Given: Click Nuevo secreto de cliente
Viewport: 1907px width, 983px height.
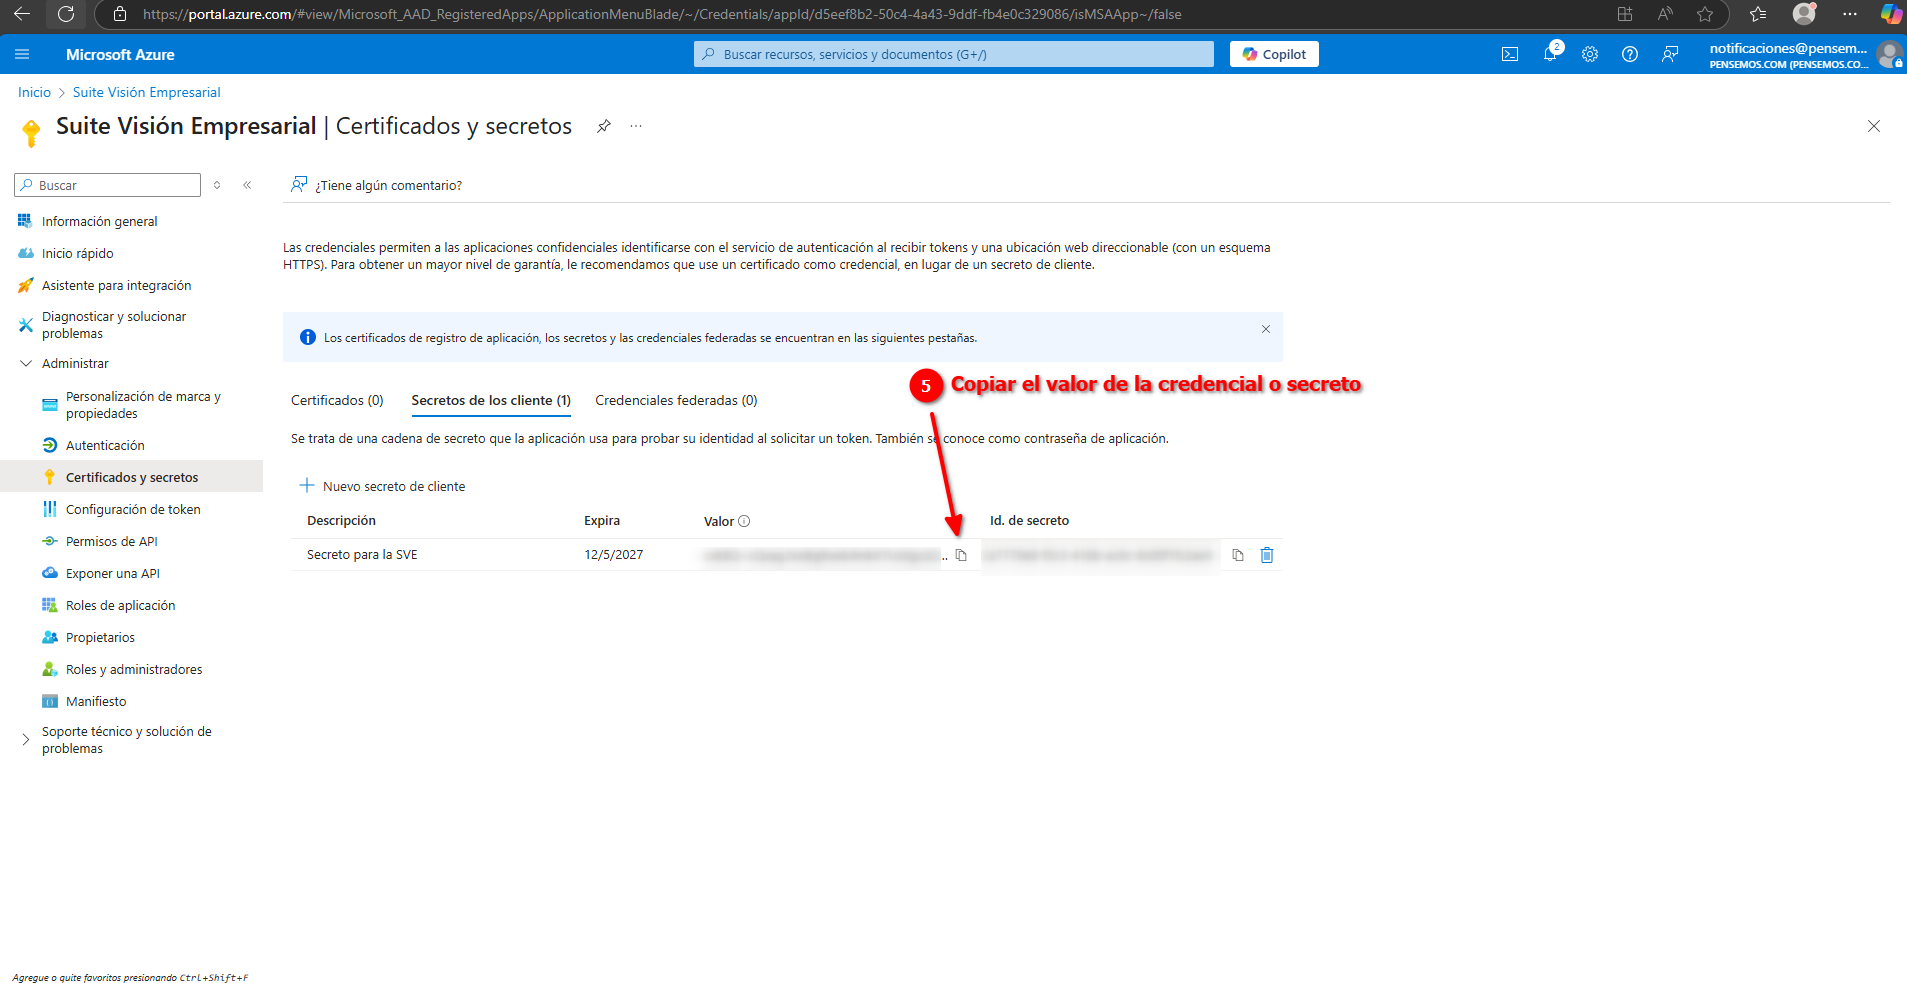Looking at the screenshot, I should pos(383,486).
